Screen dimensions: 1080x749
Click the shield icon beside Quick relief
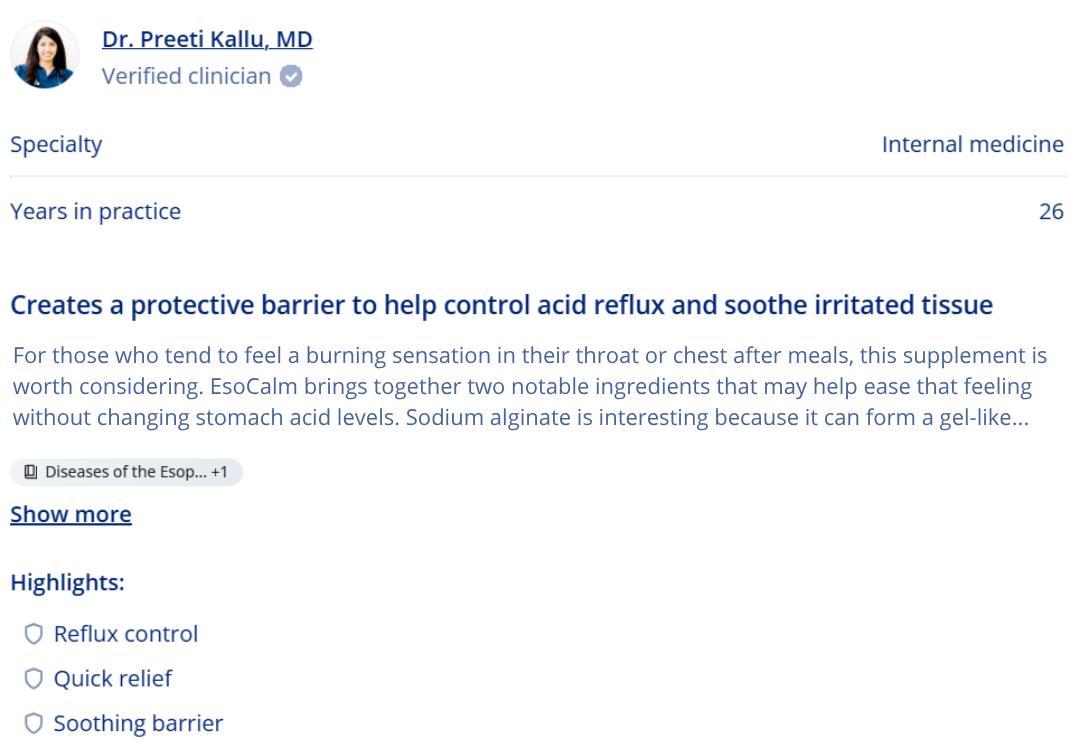(34, 679)
